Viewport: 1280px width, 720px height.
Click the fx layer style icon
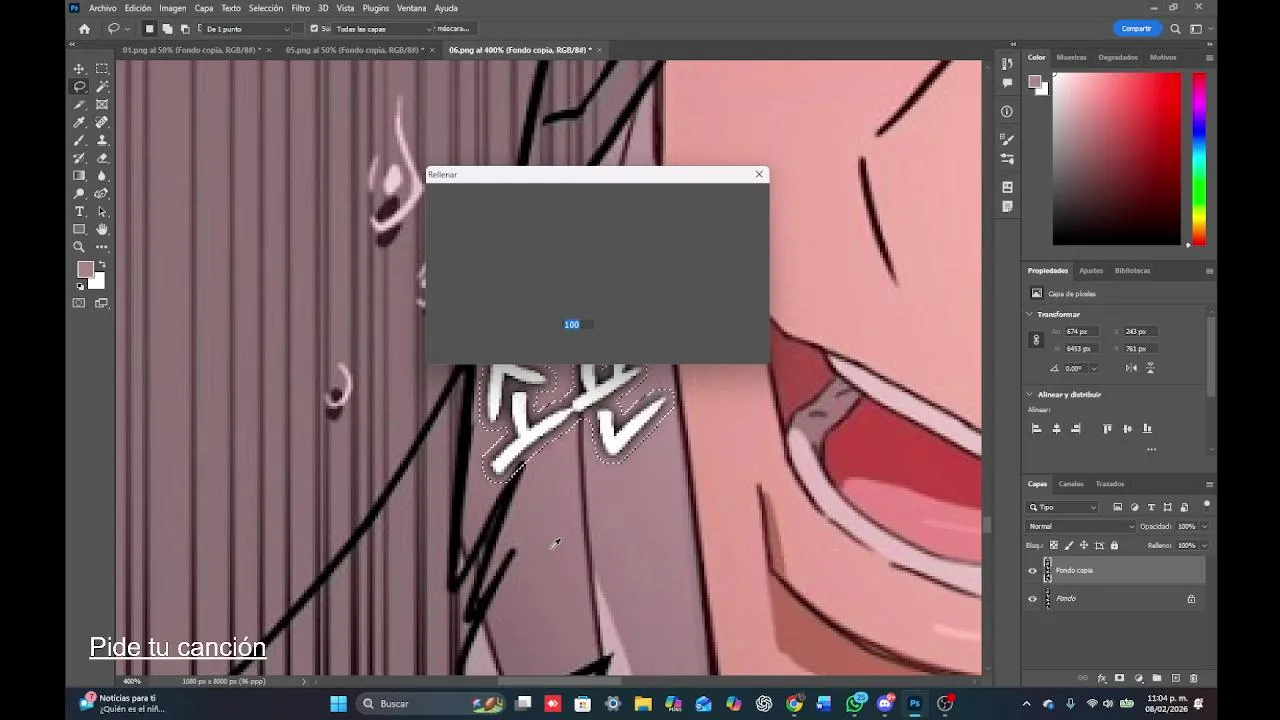tap(1101, 678)
